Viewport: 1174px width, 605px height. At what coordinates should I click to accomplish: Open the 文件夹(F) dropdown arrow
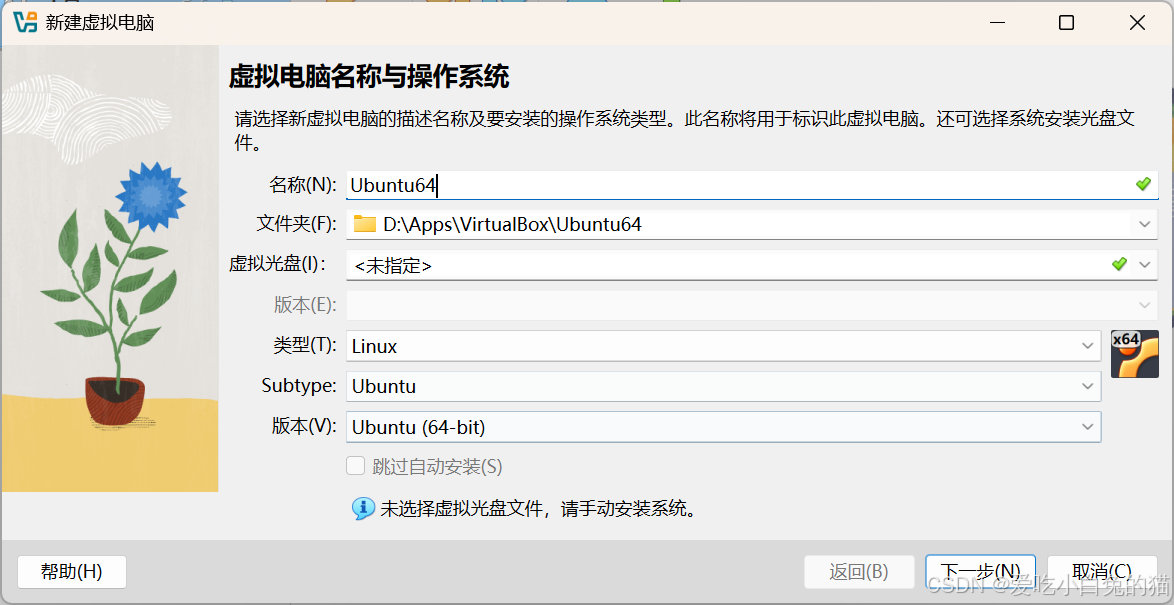[1144, 223]
